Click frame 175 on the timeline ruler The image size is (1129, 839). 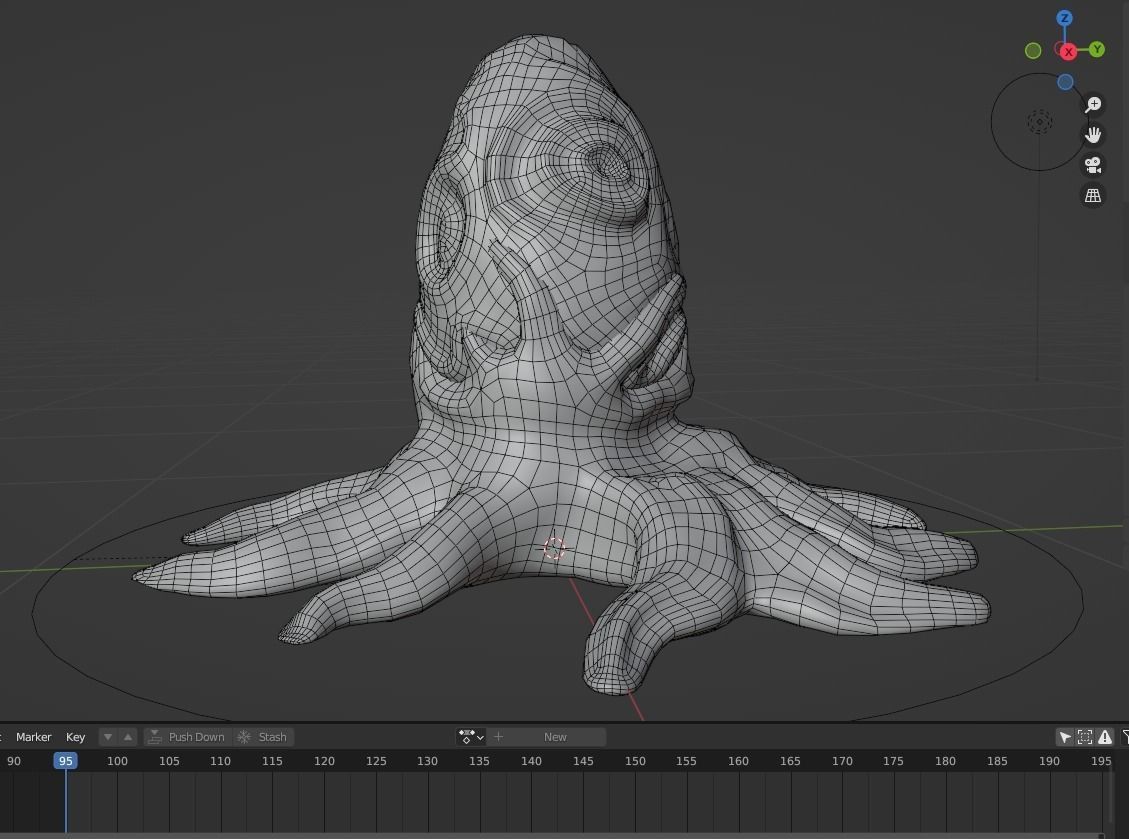893,761
